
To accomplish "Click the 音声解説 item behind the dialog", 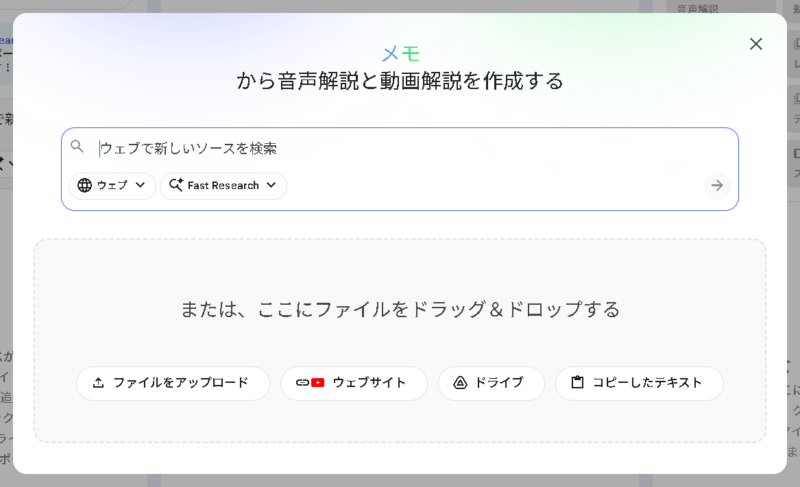I will (x=698, y=8).
